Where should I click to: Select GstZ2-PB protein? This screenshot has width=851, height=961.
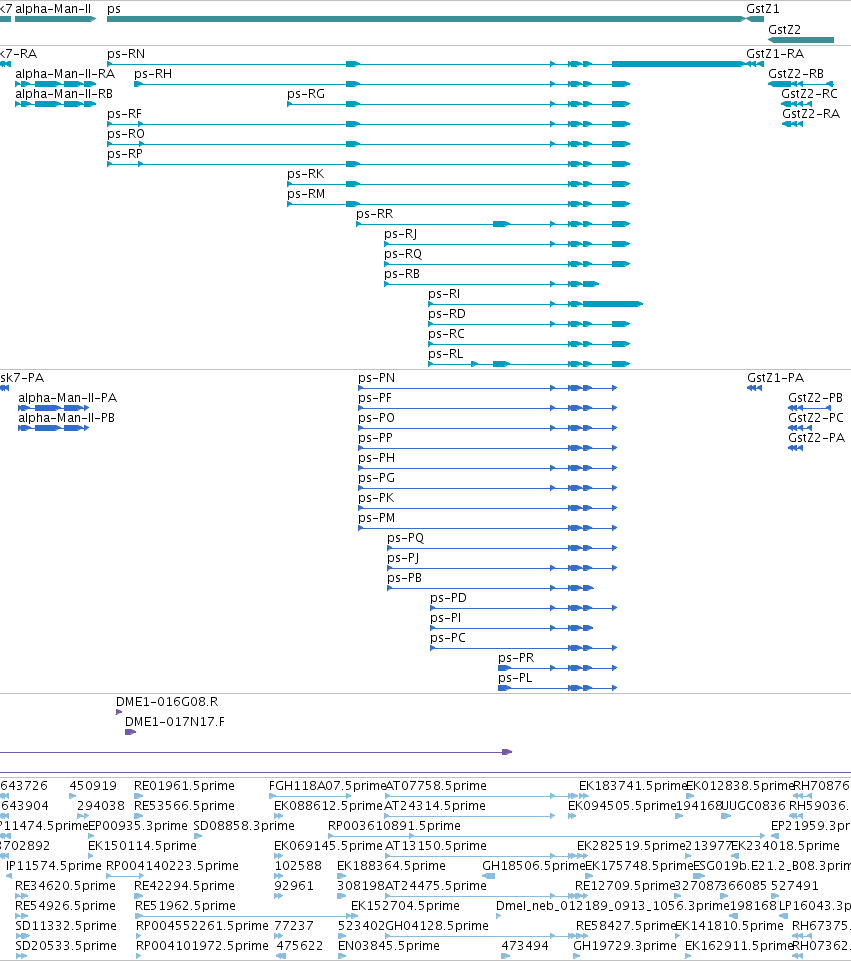point(815,398)
